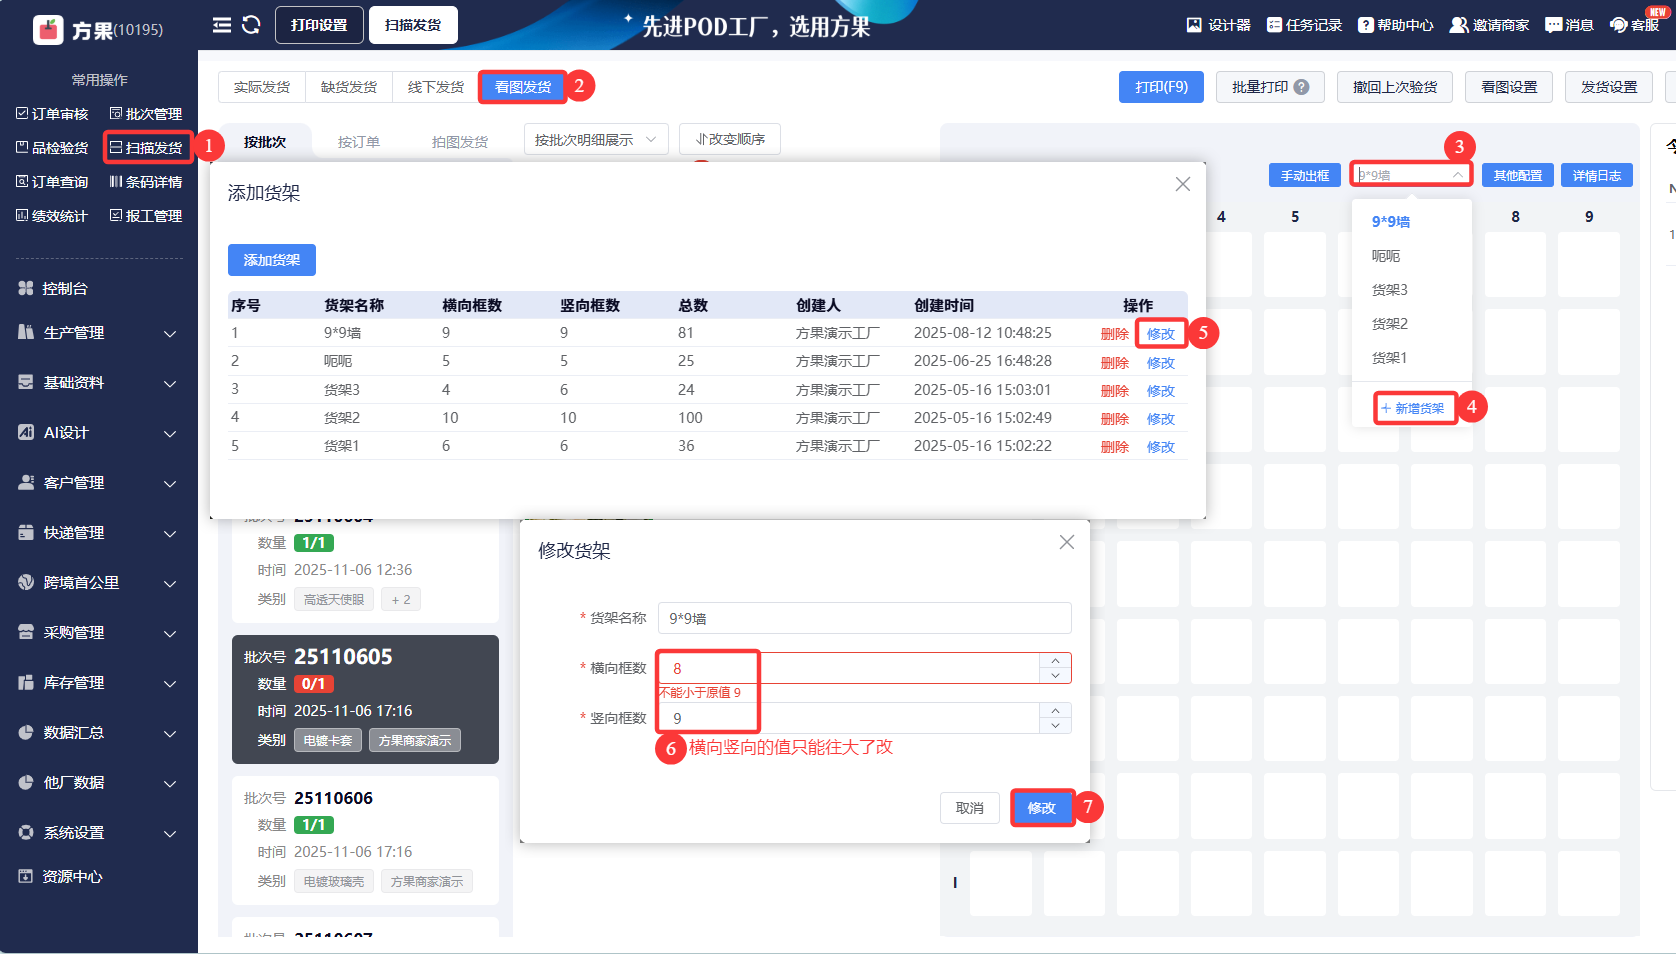Viewport: 1676px width, 954px height.
Task: Open the 按批次明细展示 dropdown
Action: point(596,140)
